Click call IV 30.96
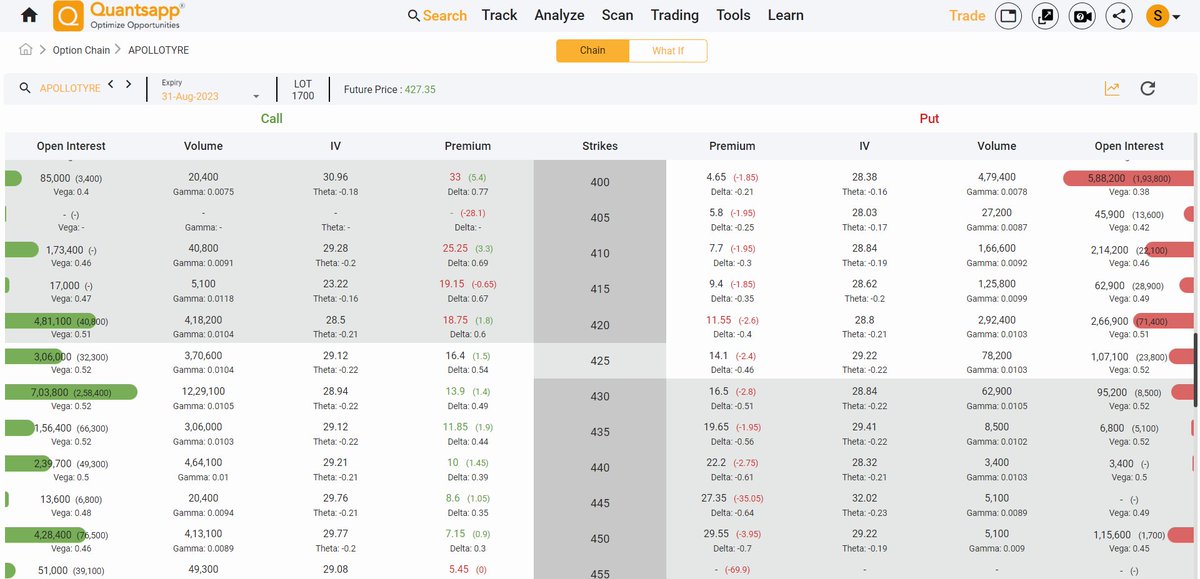The width and height of the screenshot is (1200, 579). point(335,176)
